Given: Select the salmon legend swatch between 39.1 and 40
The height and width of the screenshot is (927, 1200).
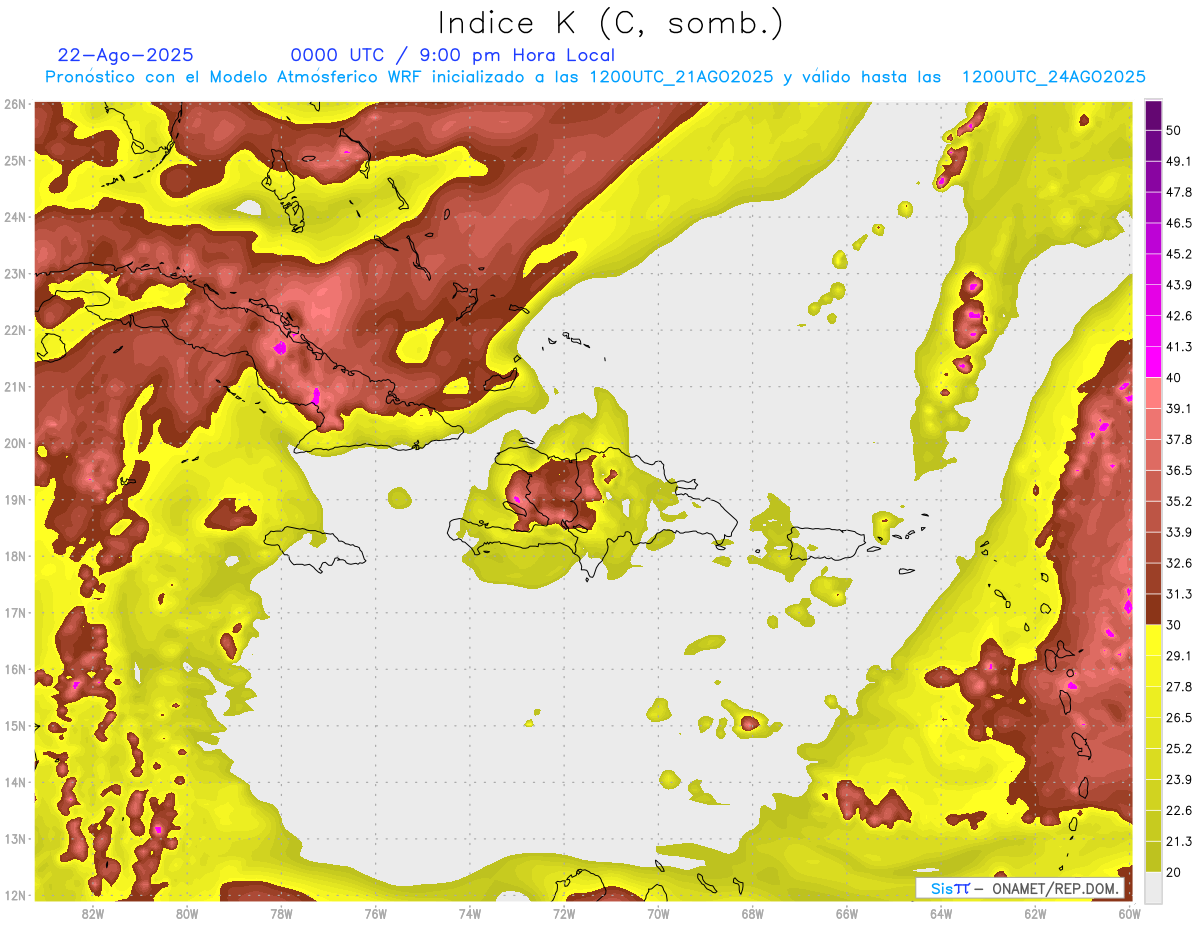Looking at the screenshot, I should [x=1154, y=393].
